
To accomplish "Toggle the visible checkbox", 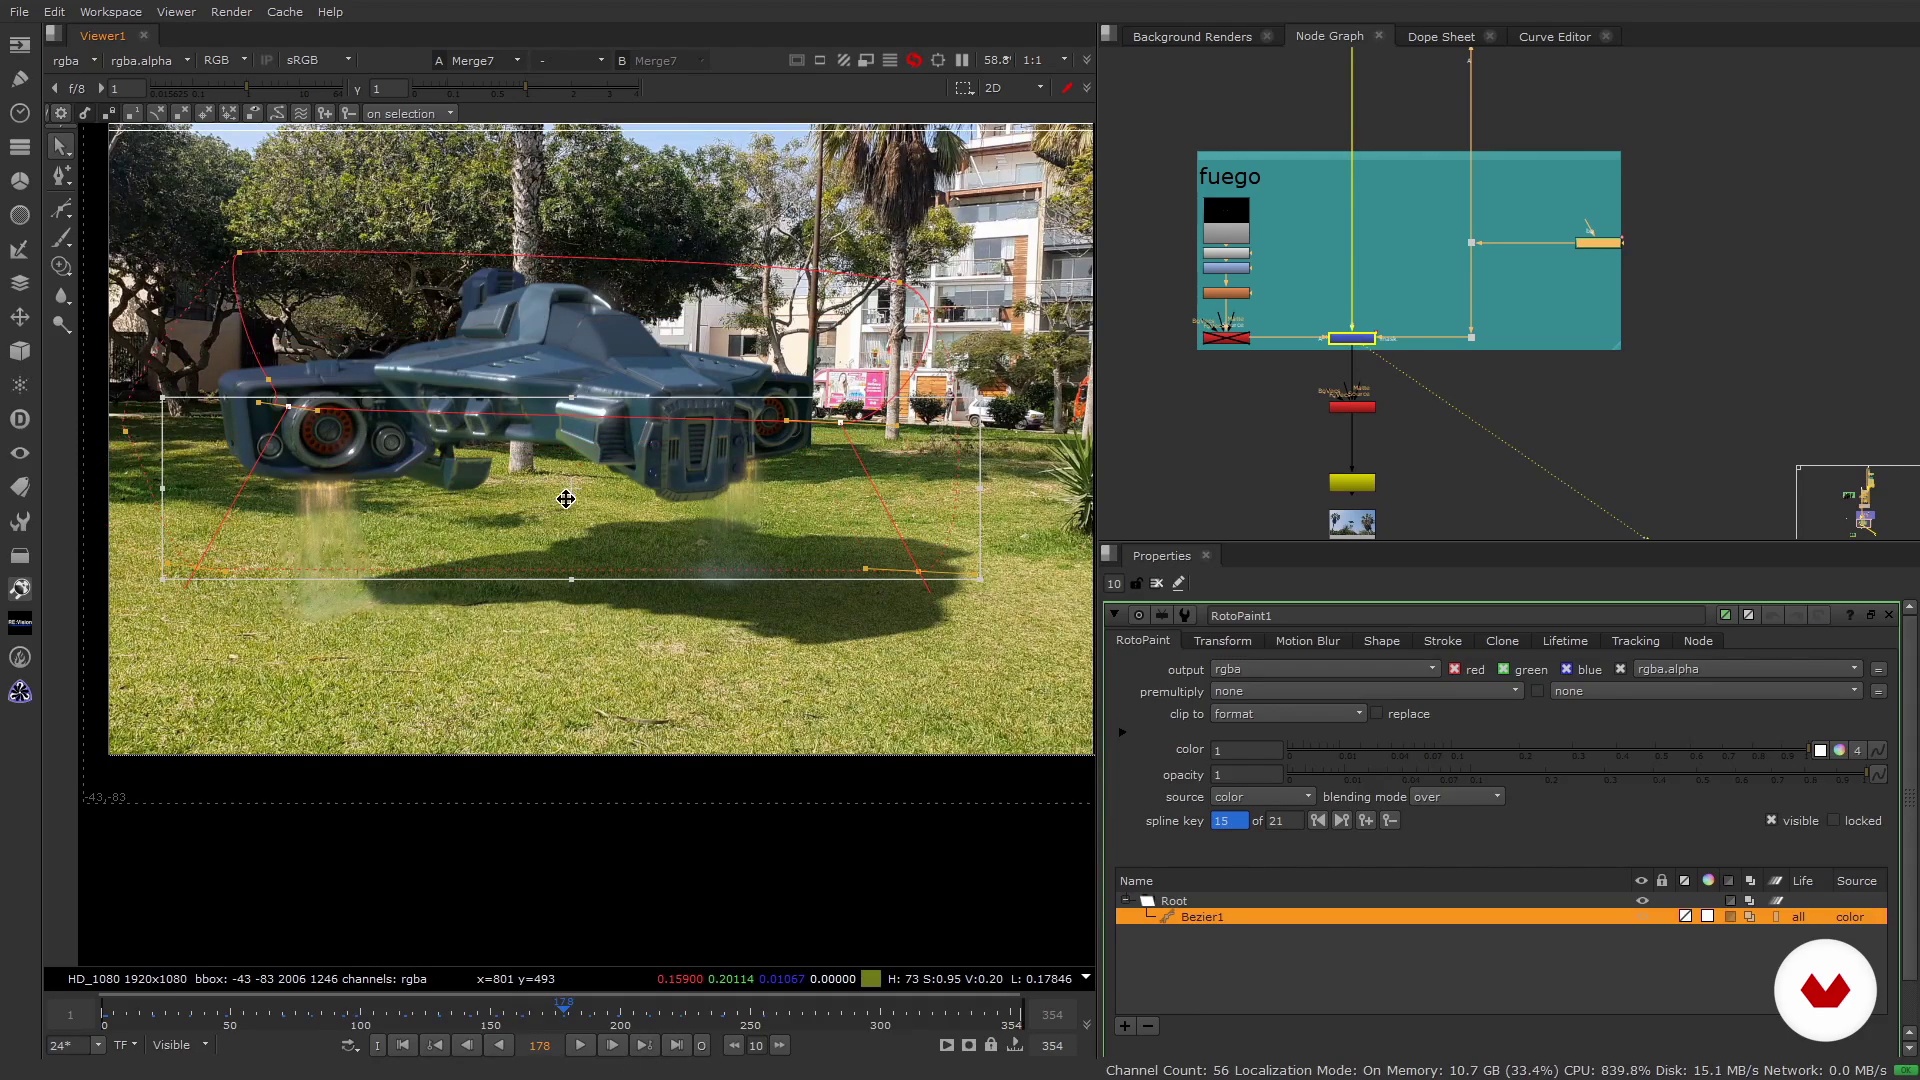I will (1771, 820).
